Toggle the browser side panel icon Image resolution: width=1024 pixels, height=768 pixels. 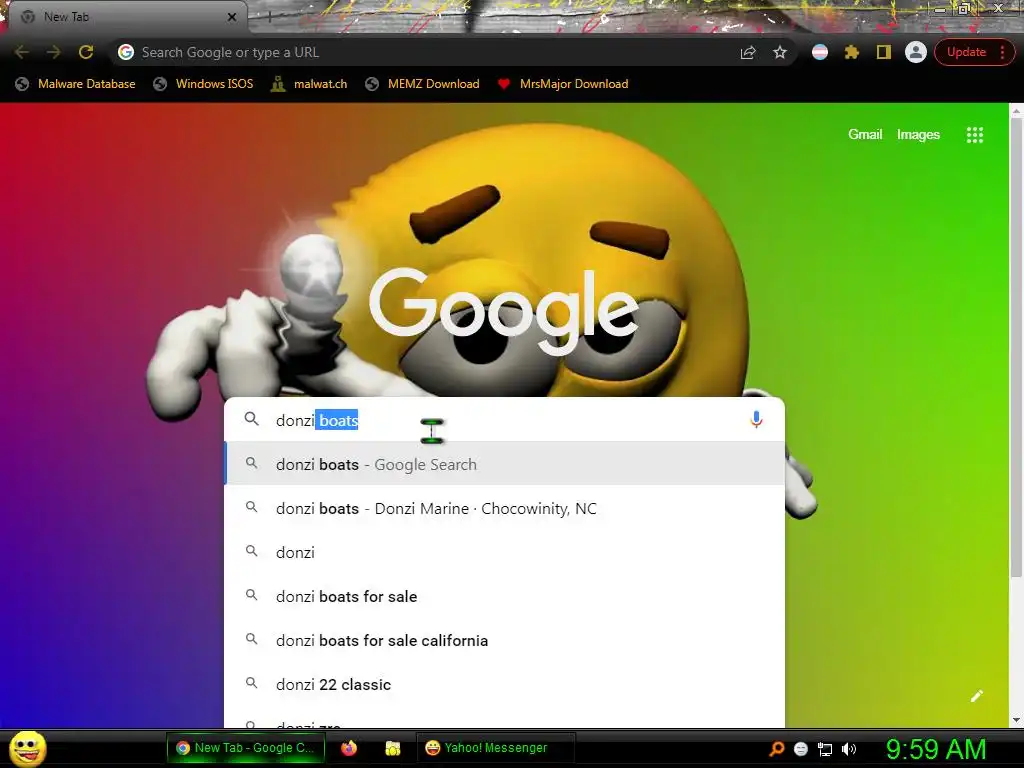coord(884,52)
